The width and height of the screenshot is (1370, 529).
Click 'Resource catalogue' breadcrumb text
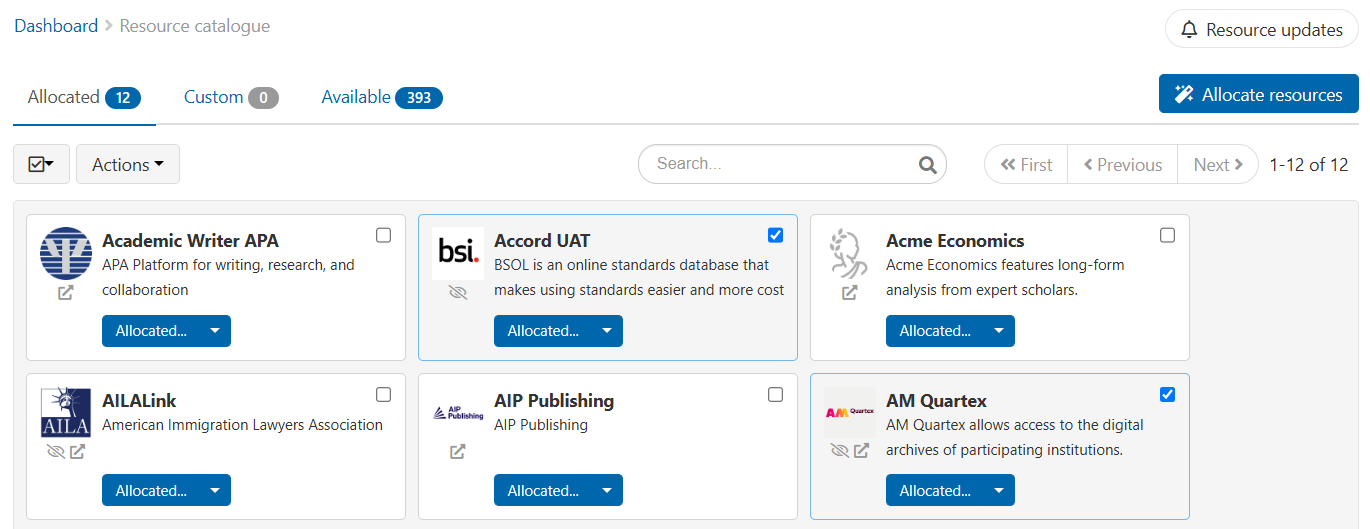195,26
